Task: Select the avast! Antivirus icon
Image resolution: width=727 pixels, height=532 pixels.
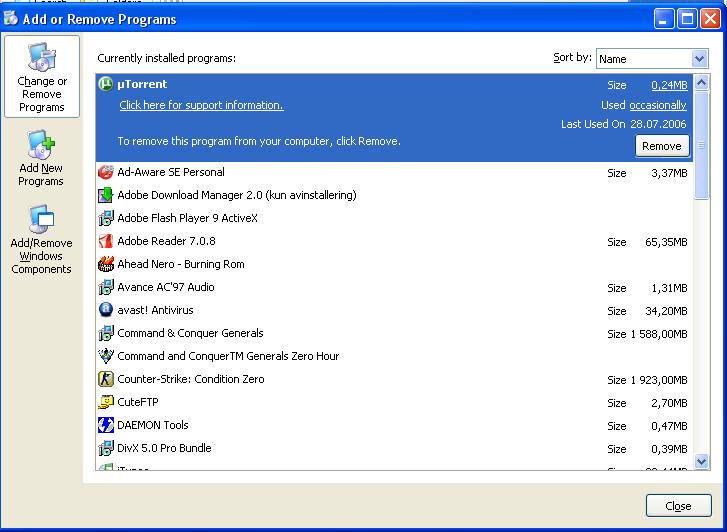Action: point(106,310)
